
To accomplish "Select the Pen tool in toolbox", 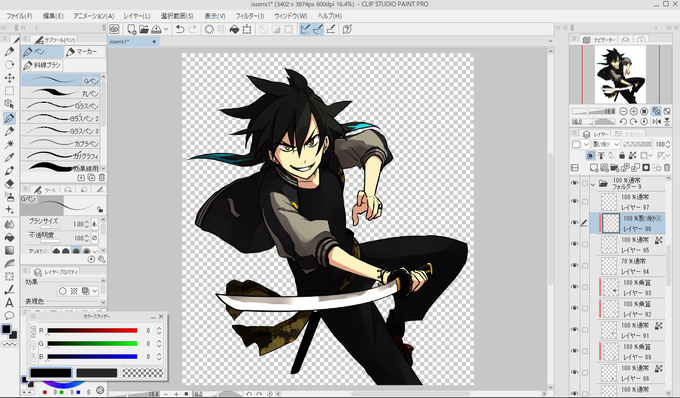I will (9, 118).
